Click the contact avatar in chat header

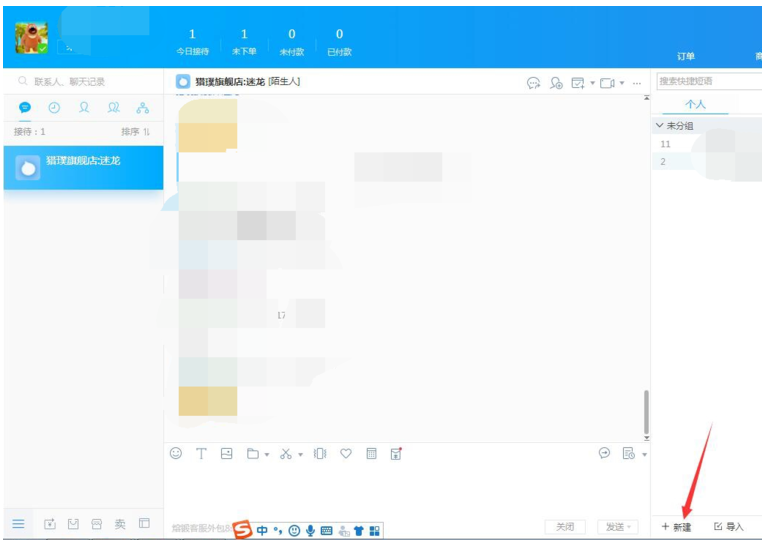(183, 82)
